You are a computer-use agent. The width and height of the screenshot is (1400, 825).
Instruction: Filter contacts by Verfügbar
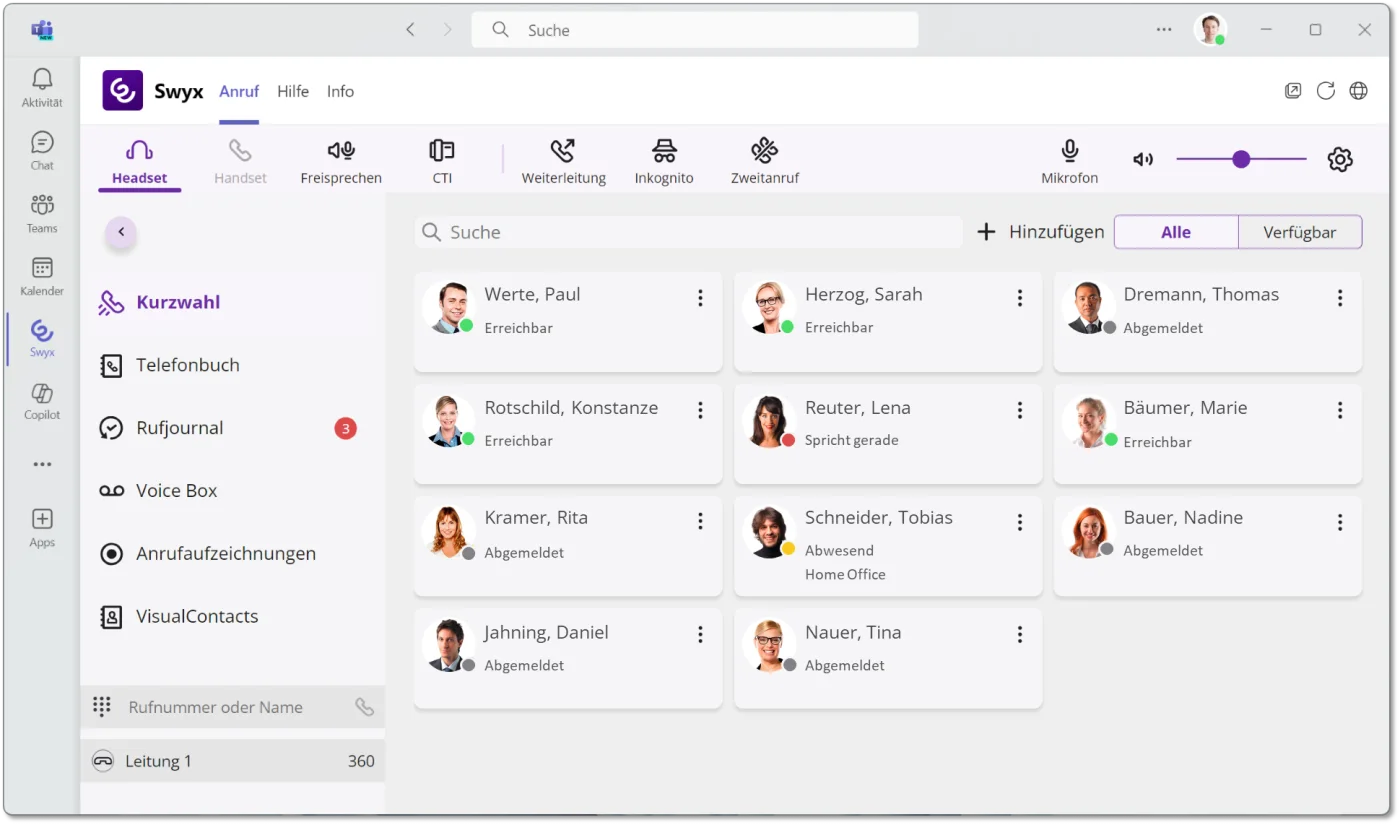point(1300,232)
